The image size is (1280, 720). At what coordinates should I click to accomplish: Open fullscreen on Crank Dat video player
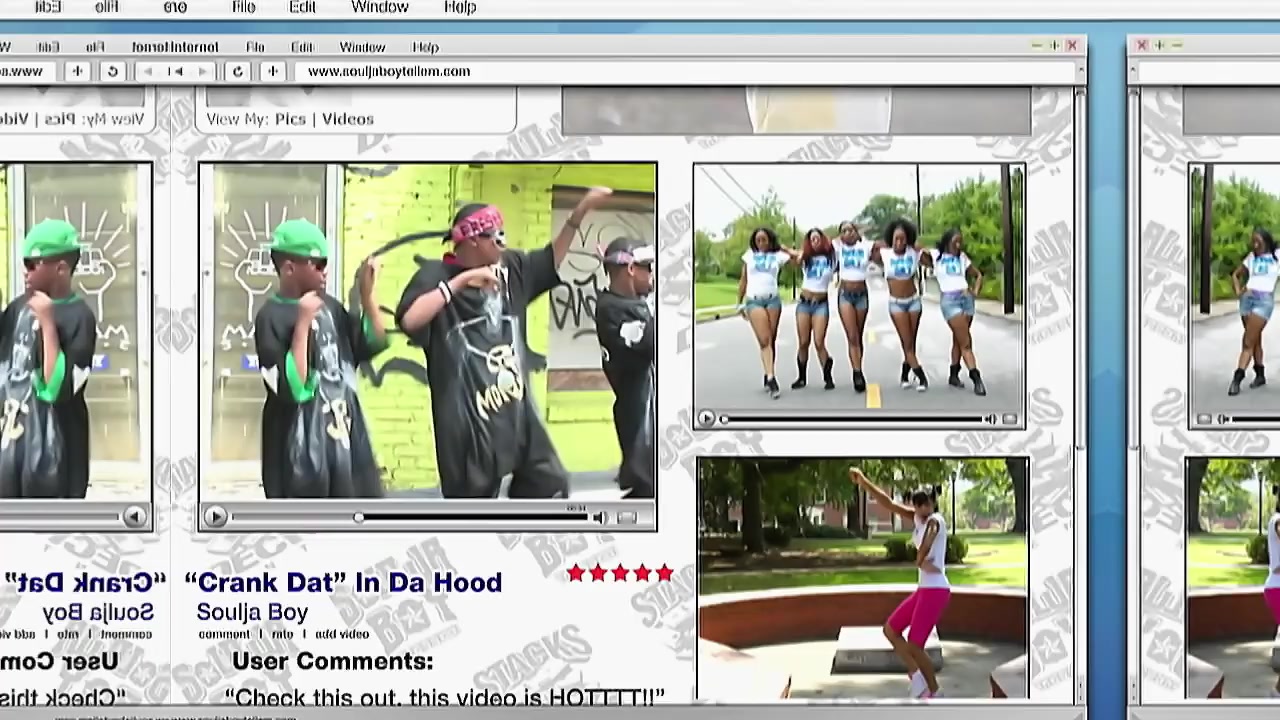(627, 517)
